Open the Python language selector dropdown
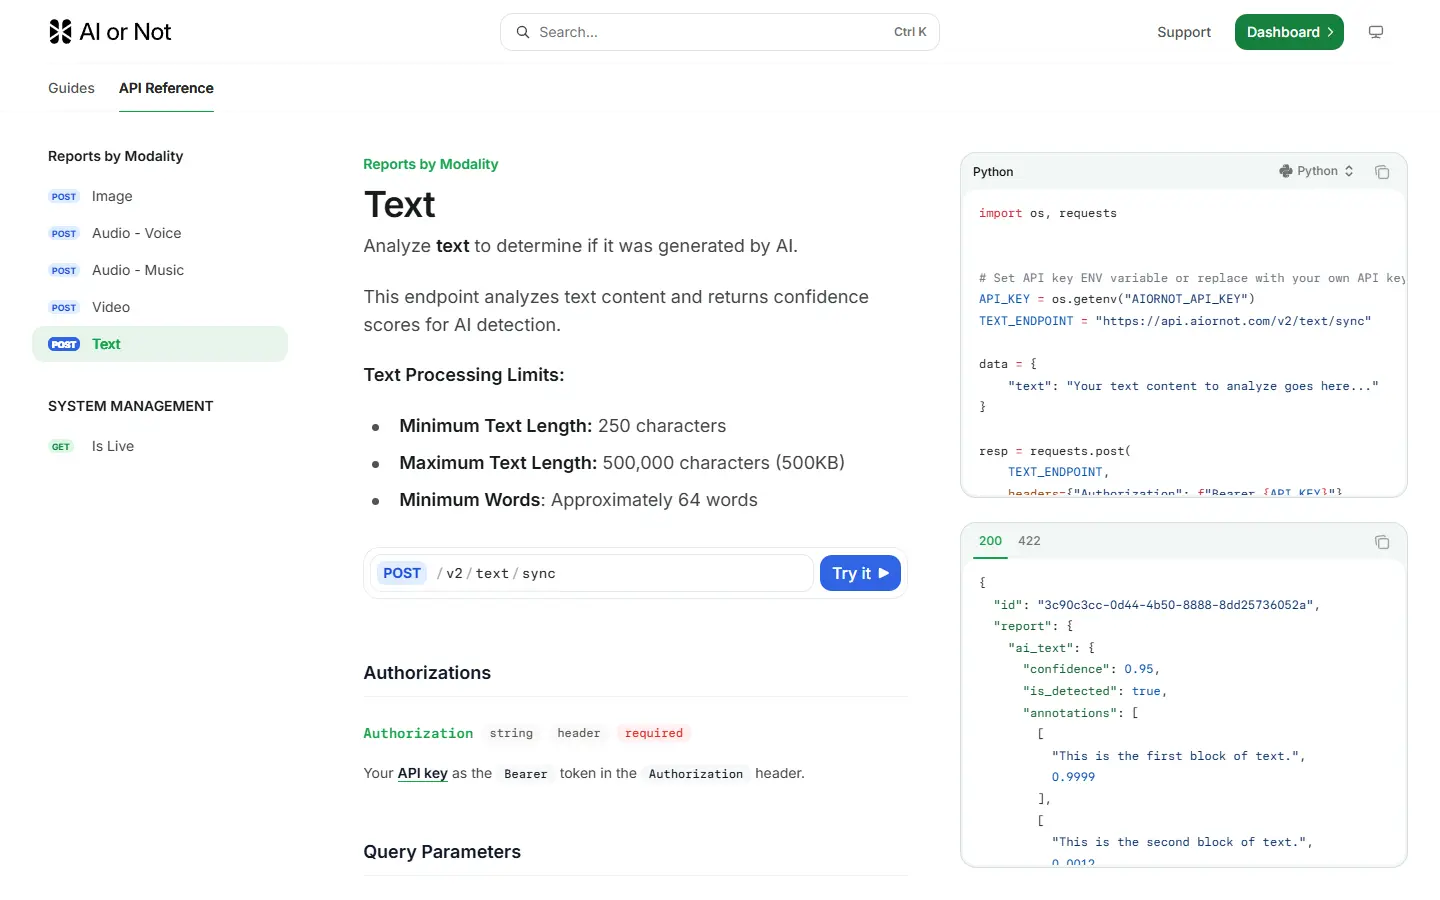 pos(1316,171)
